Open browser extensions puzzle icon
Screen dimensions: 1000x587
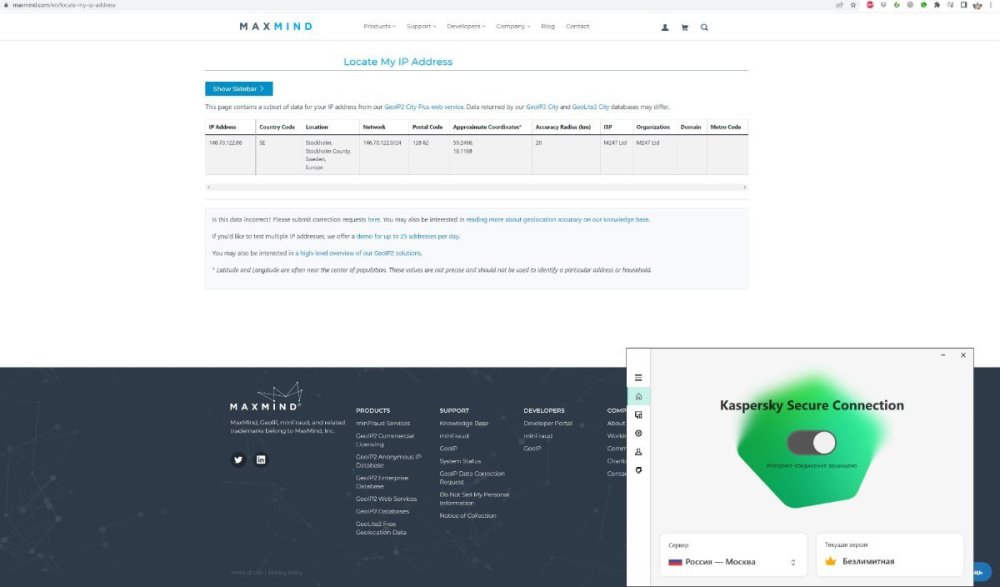937,4
